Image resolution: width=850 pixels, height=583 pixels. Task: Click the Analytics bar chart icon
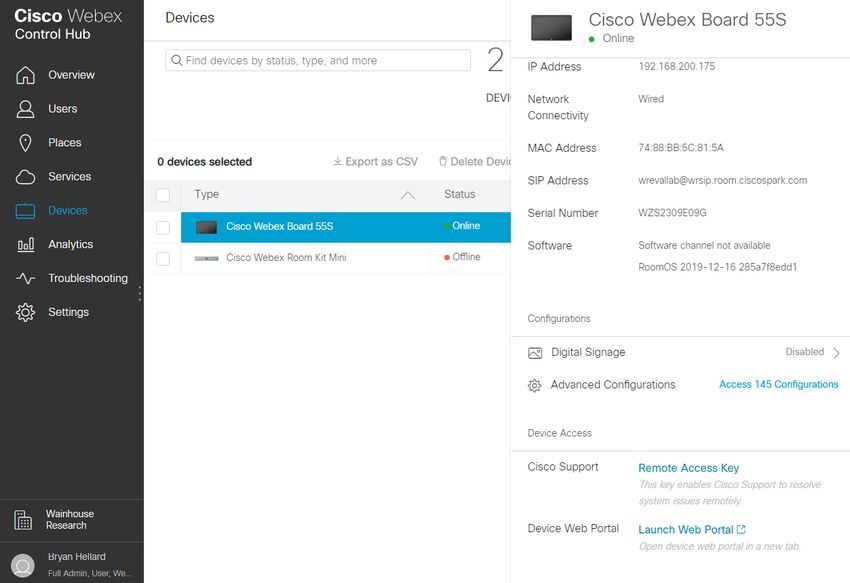pos(25,245)
